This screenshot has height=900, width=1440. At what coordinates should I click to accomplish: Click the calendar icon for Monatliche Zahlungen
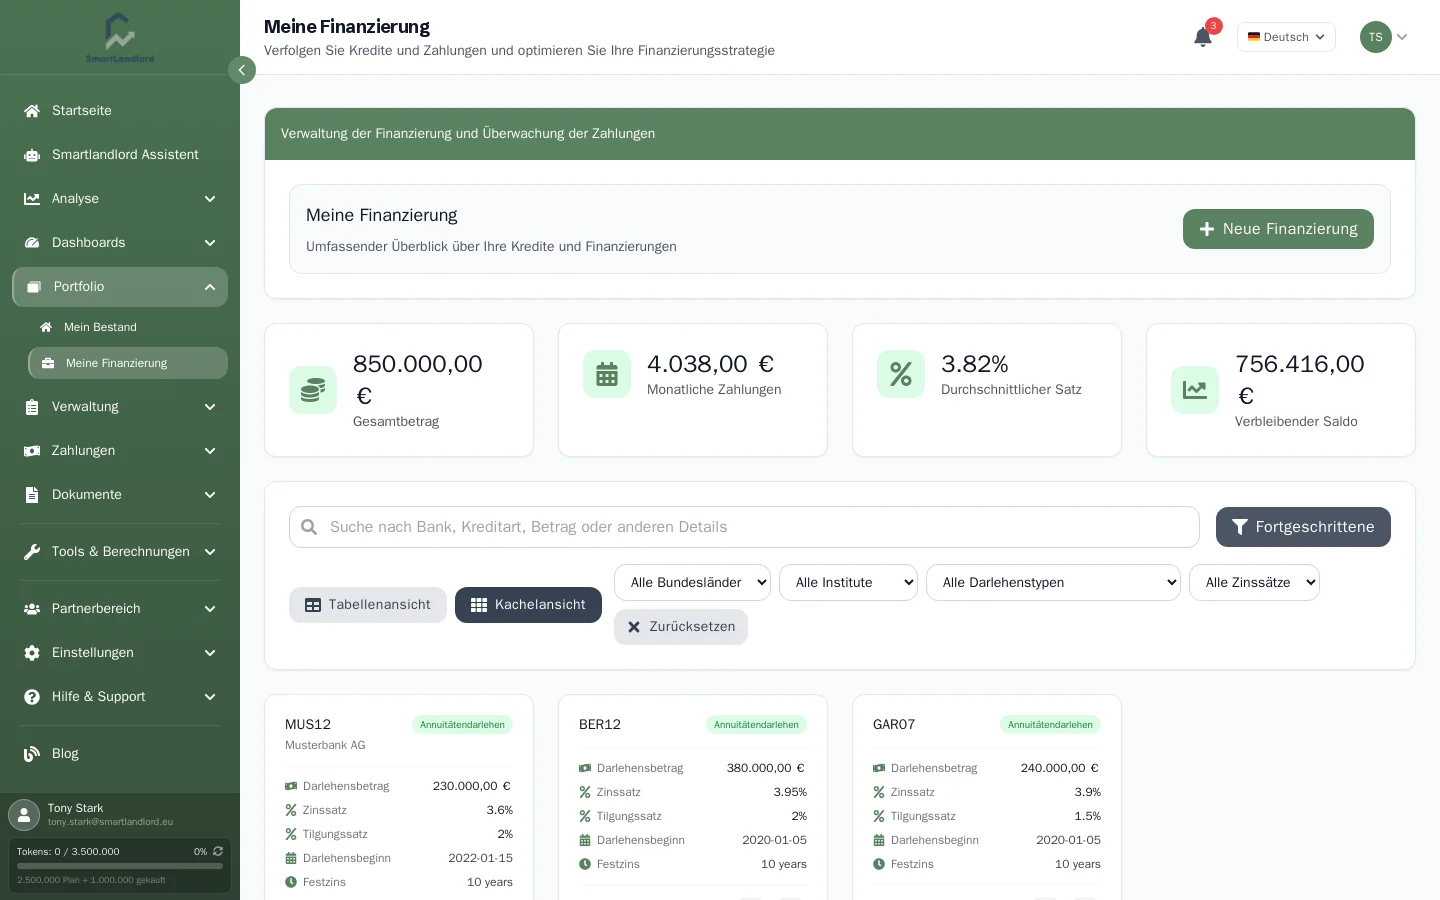[607, 374]
